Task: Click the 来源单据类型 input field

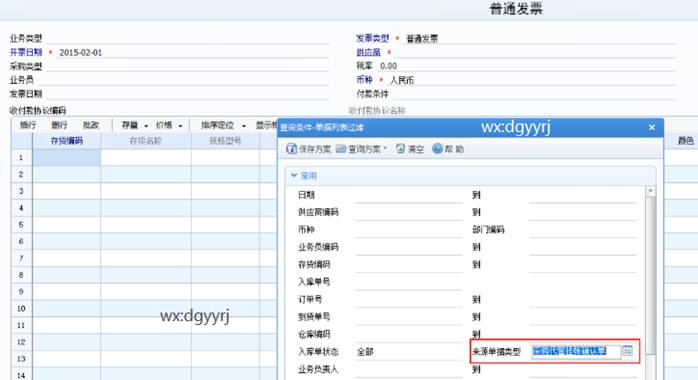Action: 576,351
